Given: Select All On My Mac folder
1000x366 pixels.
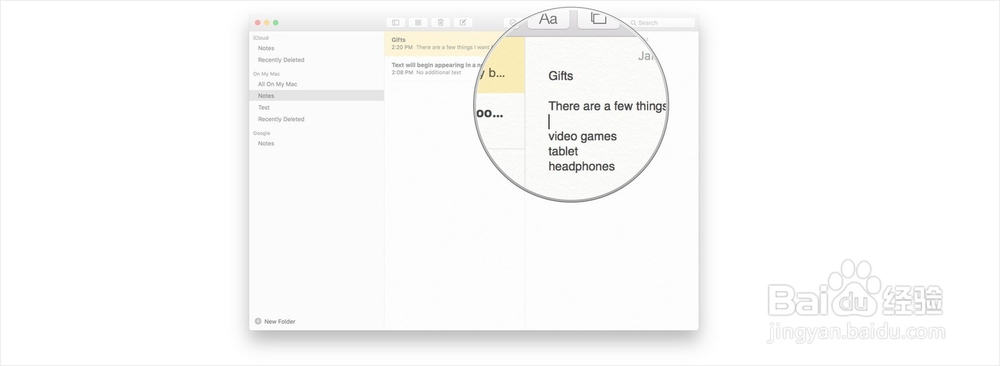Looking at the screenshot, I should tap(277, 84).
